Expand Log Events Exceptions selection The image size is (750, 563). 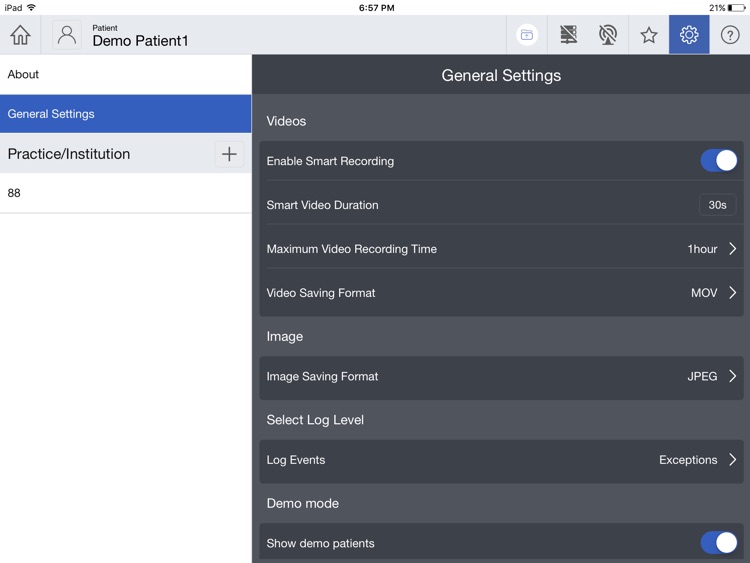coord(501,460)
